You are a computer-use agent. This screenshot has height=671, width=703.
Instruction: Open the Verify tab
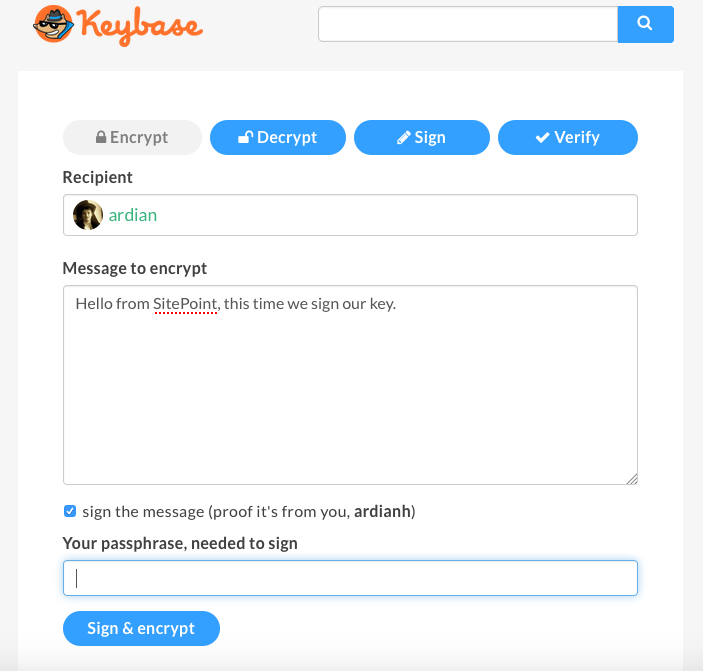point(568,137)
